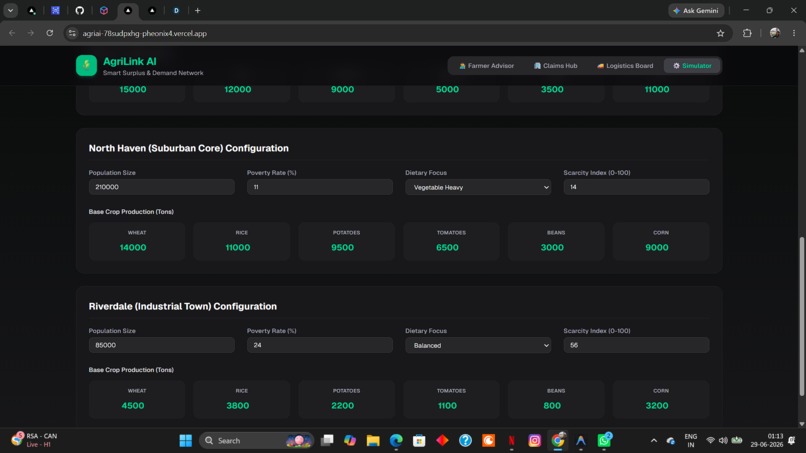The height and width of the screenshot is (453, 806).
Task: Click the top card's 3500 value
Action: (x=552, y=89)
